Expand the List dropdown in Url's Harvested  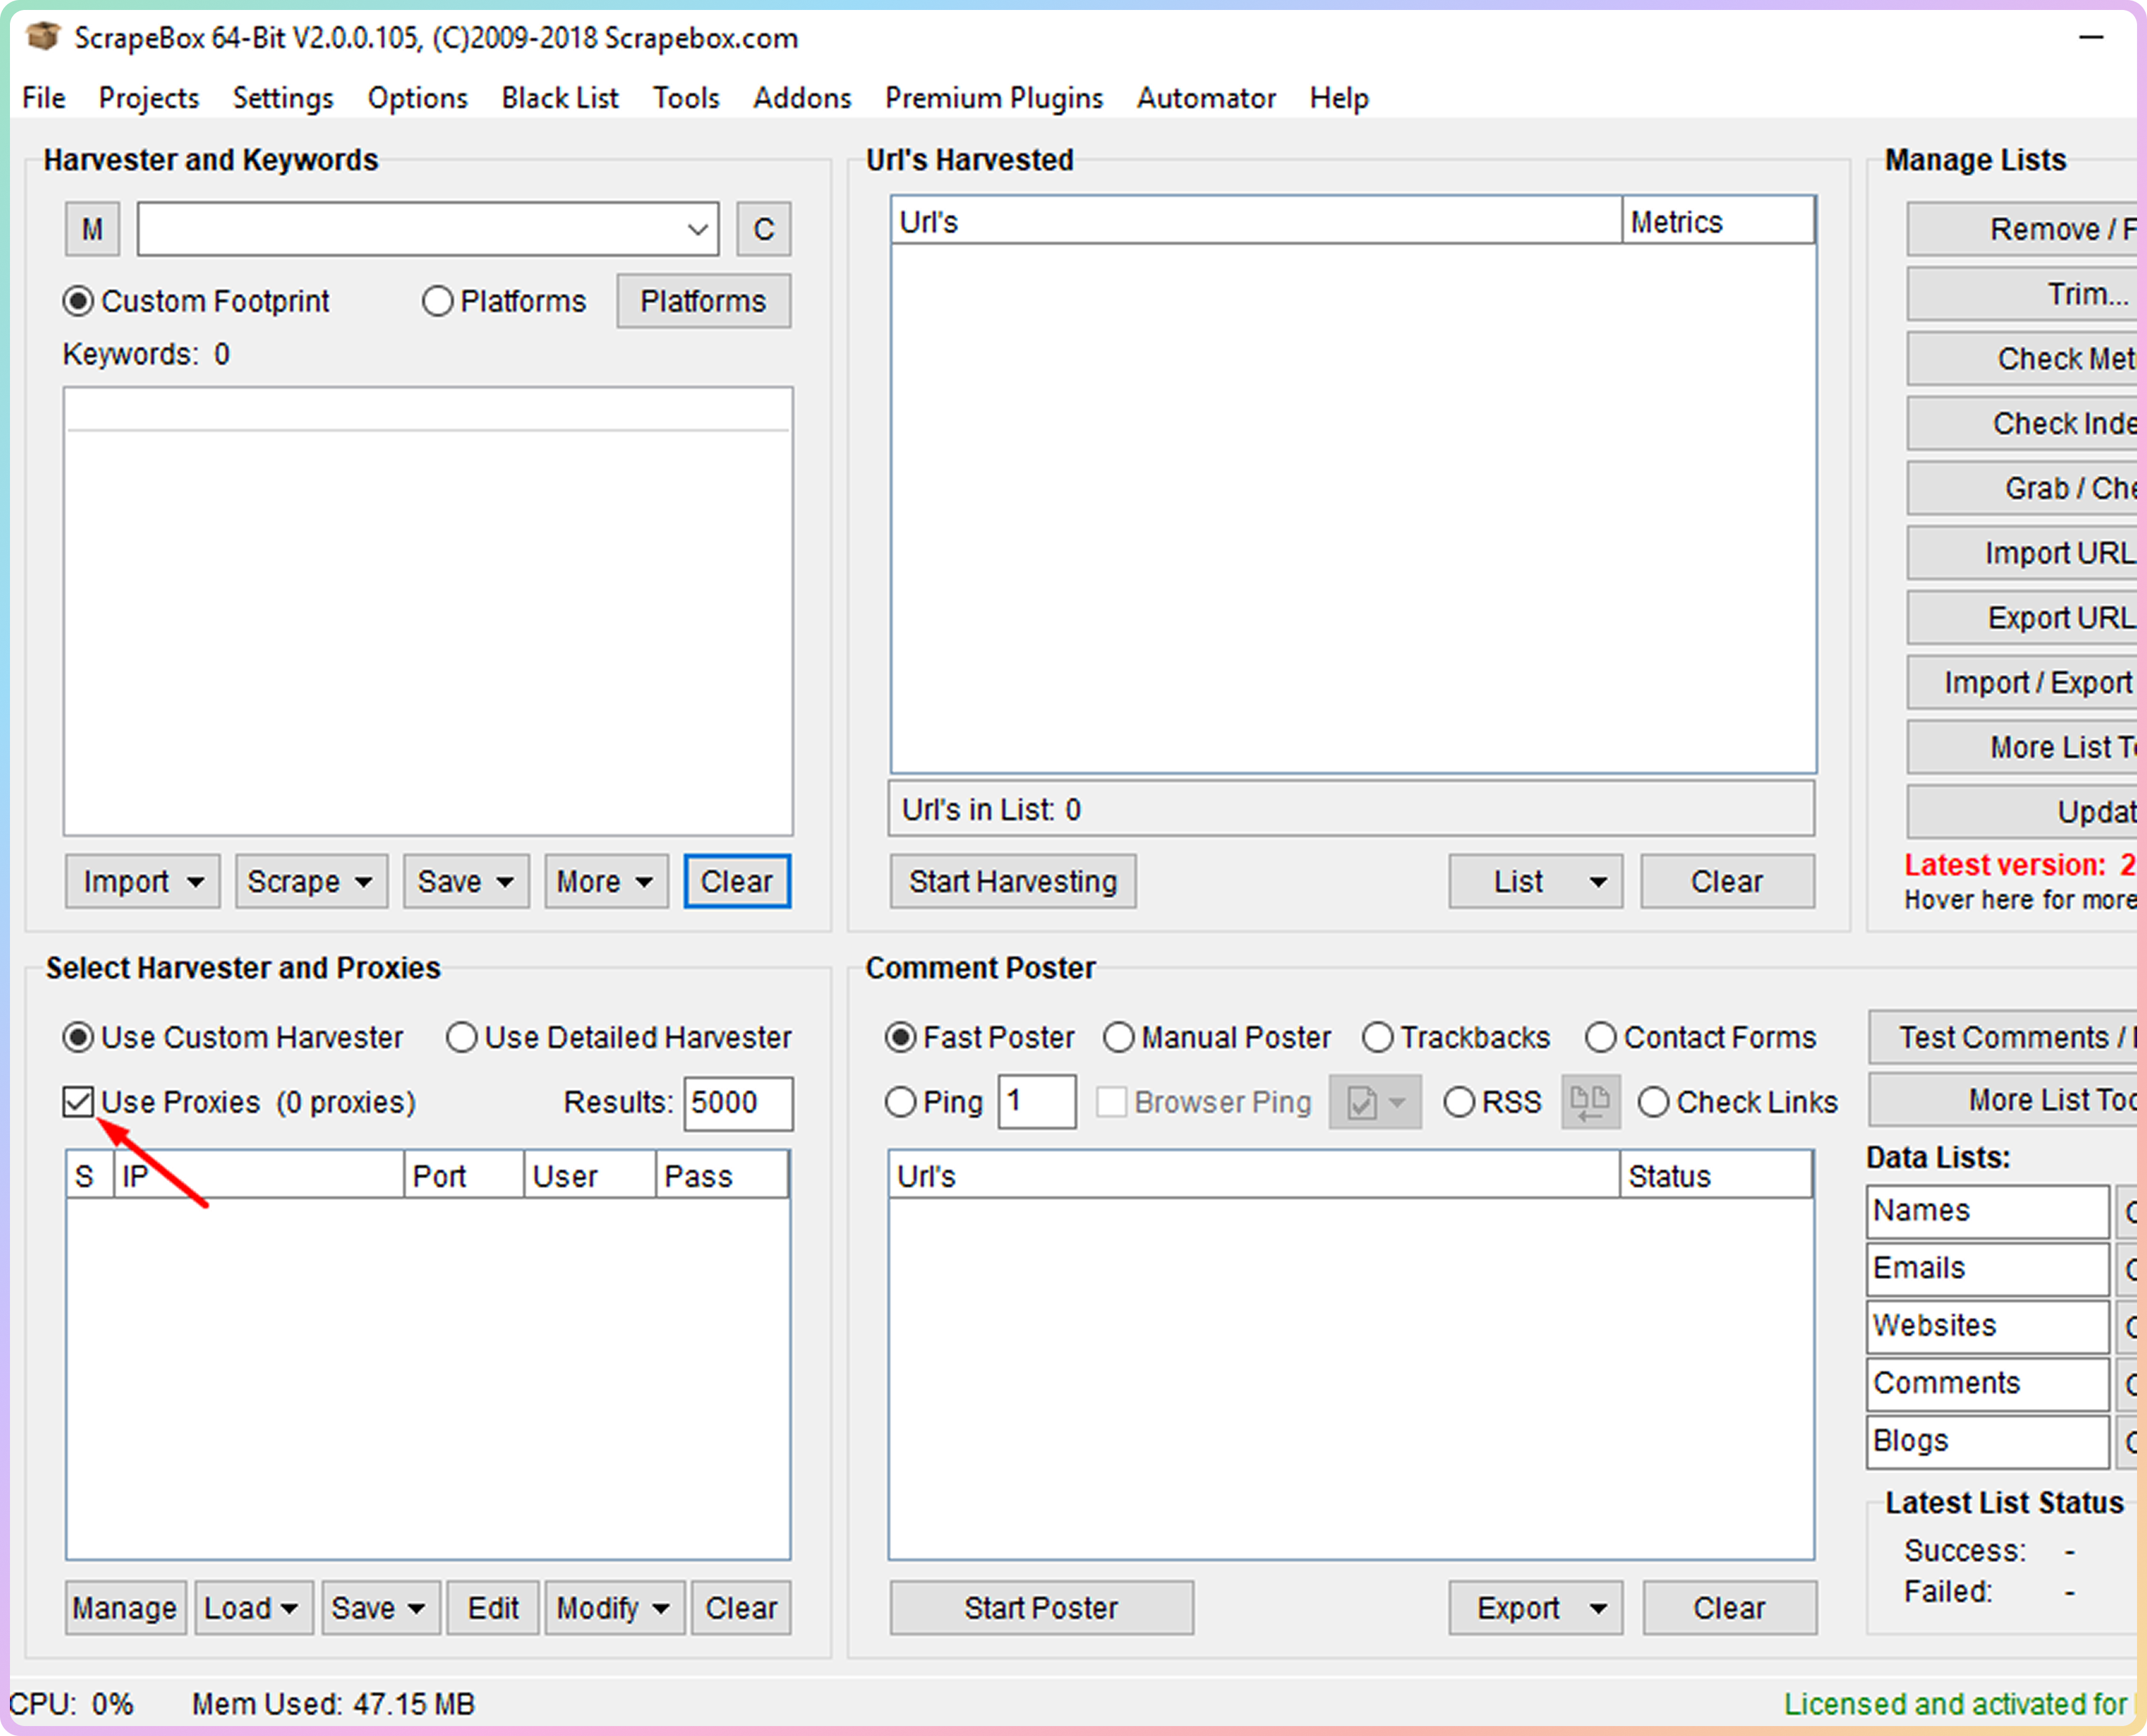[x=1535, y=881]
